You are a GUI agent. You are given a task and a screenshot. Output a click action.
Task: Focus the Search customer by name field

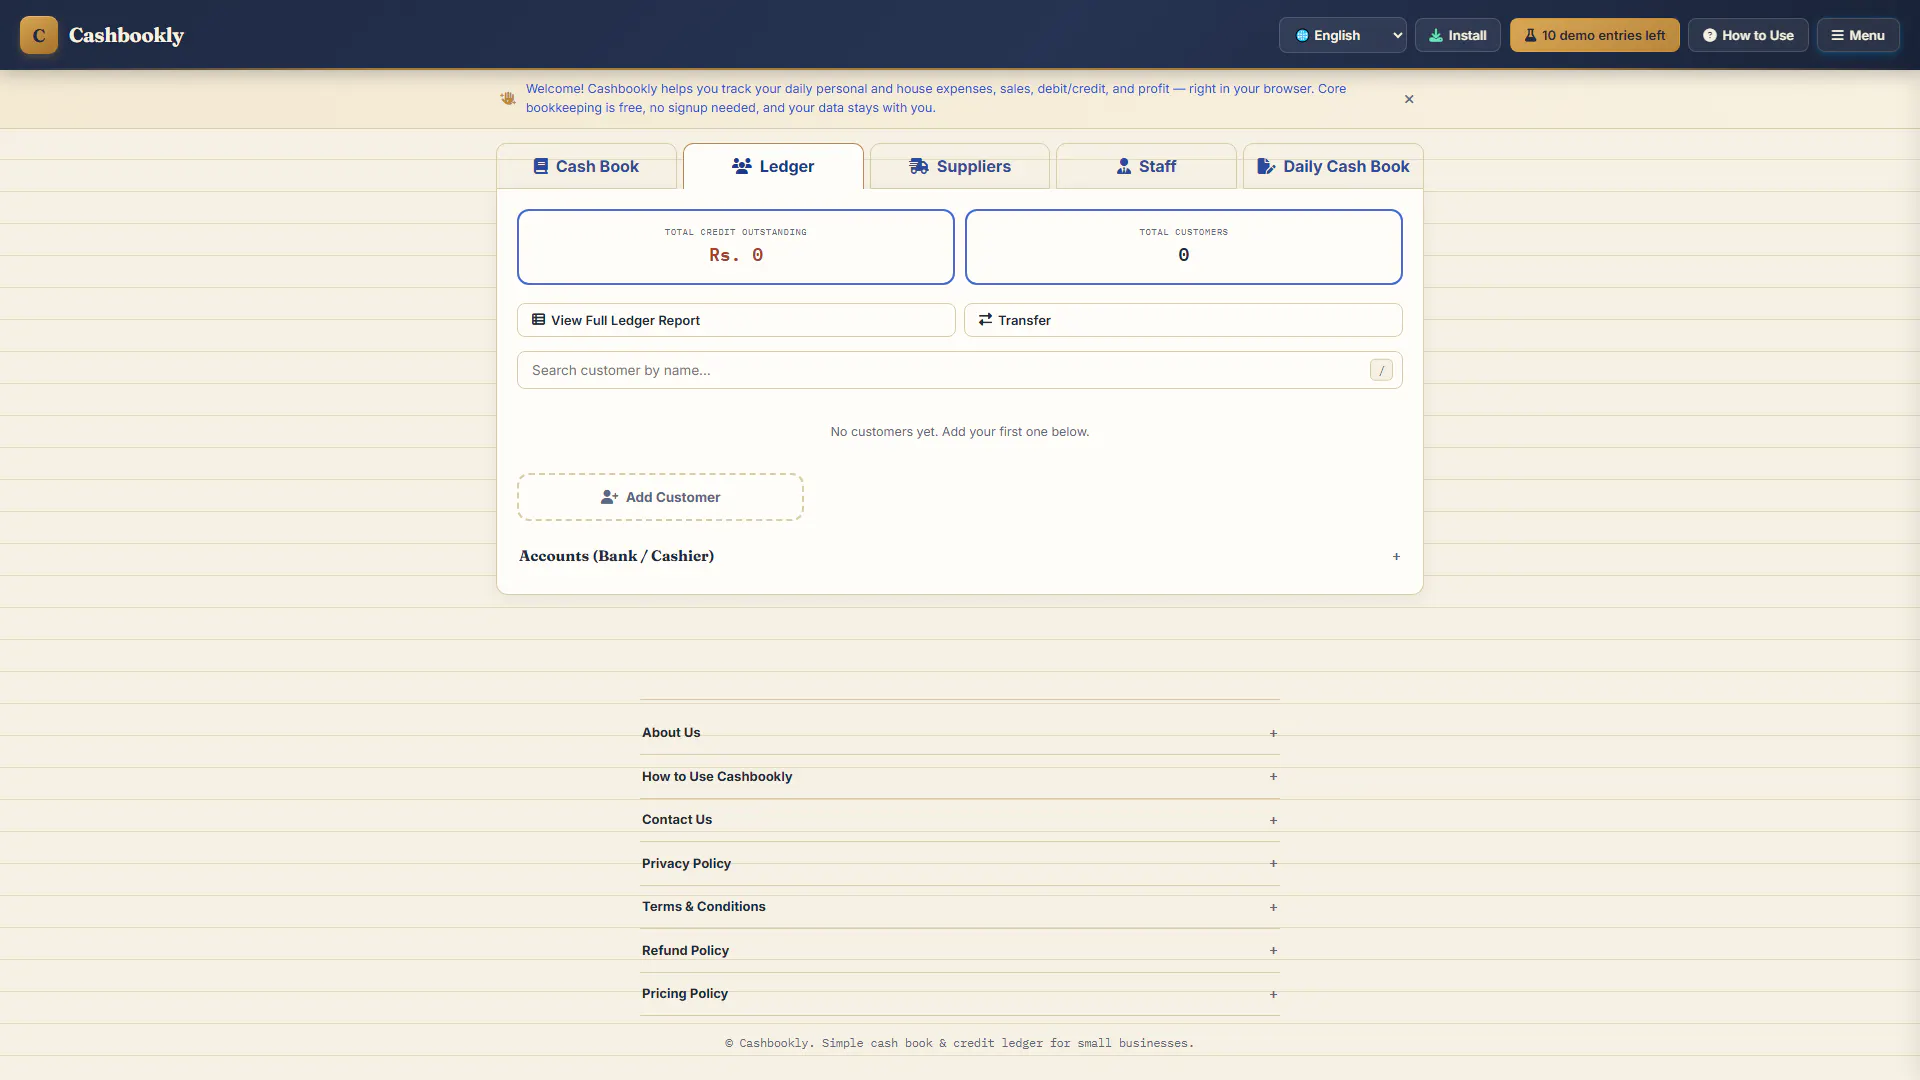point(960,370)
